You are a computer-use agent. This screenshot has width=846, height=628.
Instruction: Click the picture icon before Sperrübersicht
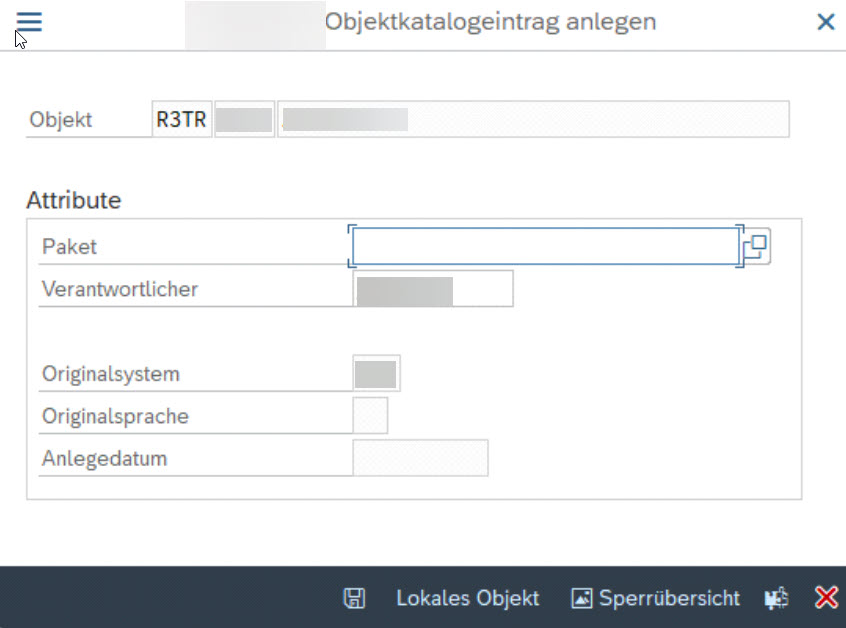582,598
